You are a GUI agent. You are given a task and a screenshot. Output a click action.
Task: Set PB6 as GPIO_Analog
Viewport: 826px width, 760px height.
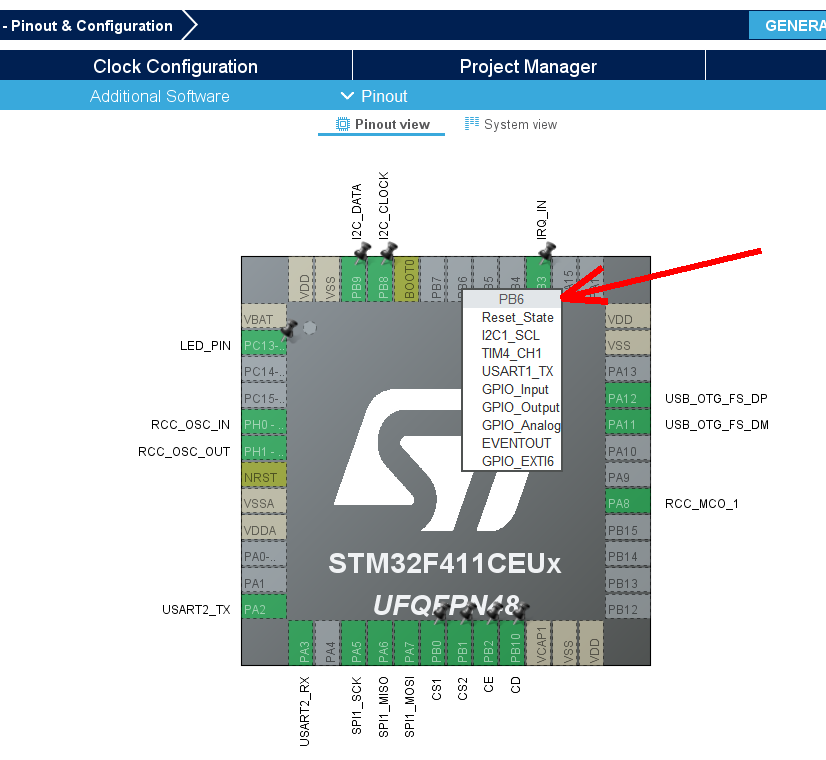pos(521,425)
